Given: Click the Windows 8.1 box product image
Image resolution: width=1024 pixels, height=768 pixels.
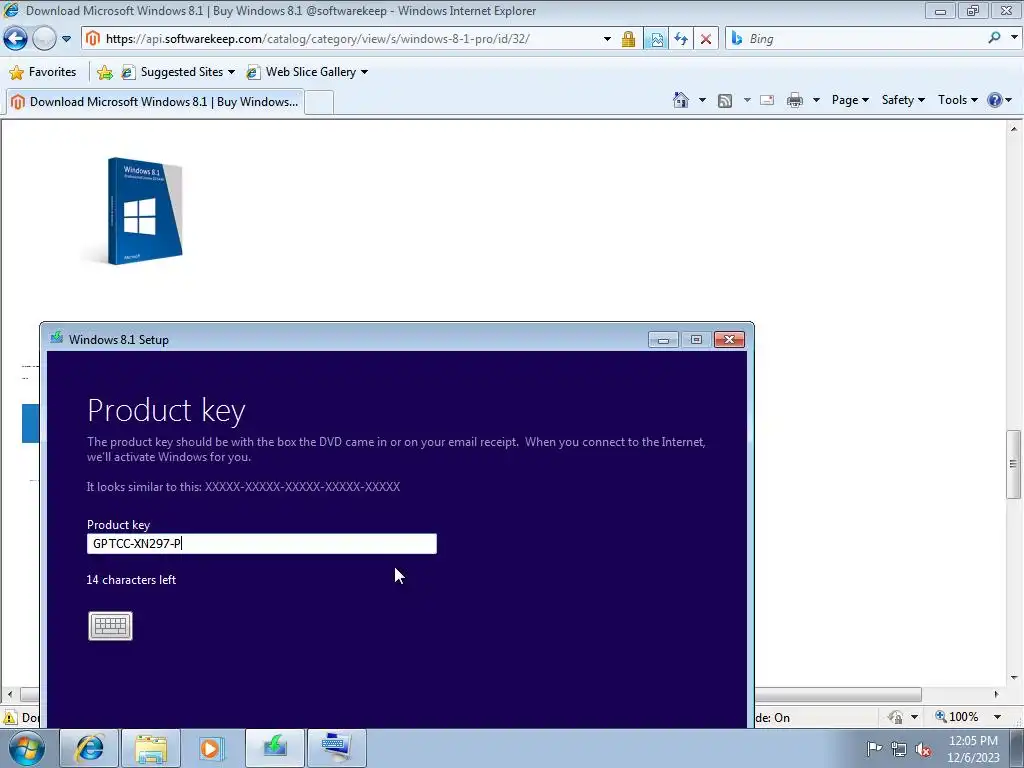Looking at the screenshot, I should point(144,211).
